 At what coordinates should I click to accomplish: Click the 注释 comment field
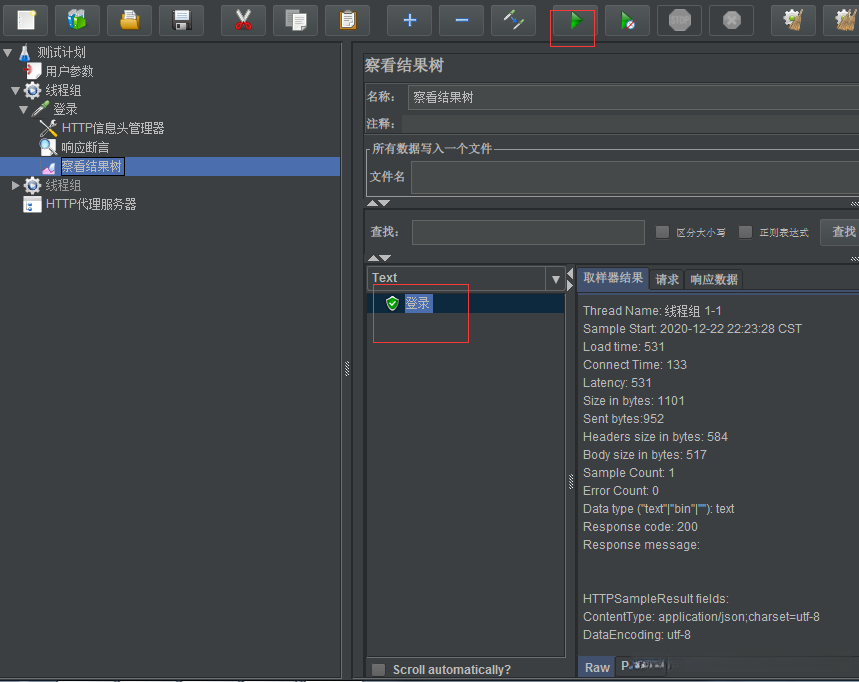(x=630, y=124)
